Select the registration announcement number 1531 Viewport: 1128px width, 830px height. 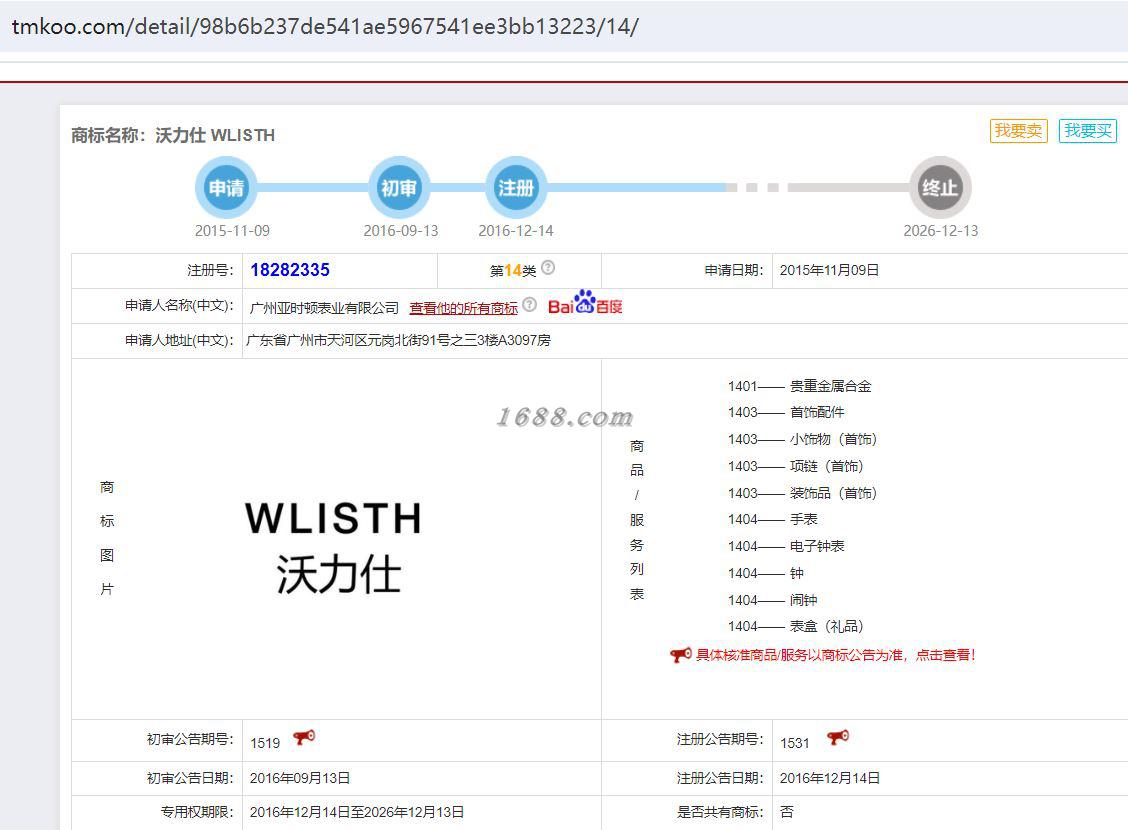click(795, 743)
